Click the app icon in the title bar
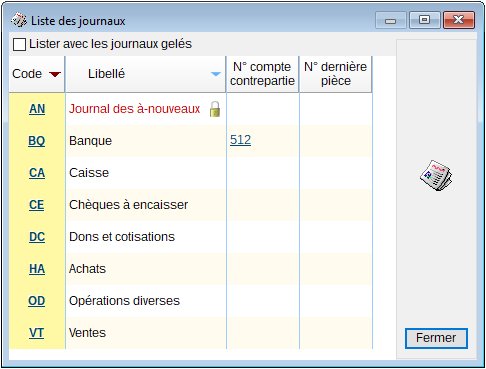Image resolution: width=486 pixels, height=369 pixels. tap(19, 20)
